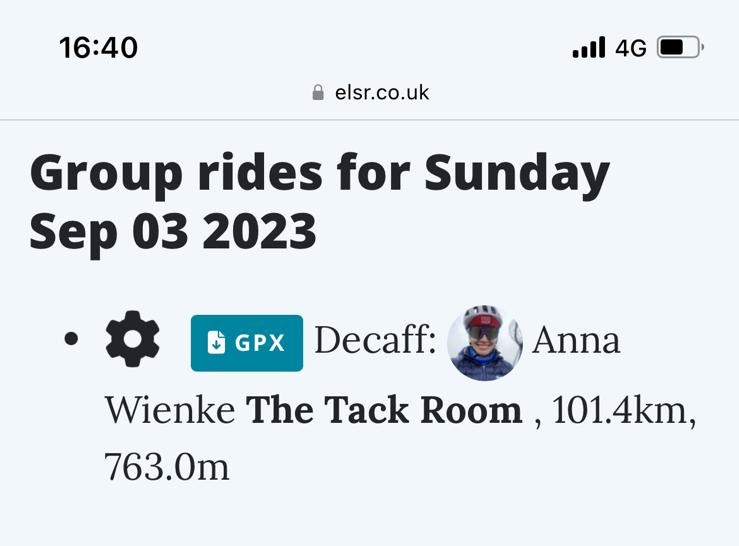Screen dimensions: 739x546
Task: Open The Tack Room destination link
Action: coord(384,410)
